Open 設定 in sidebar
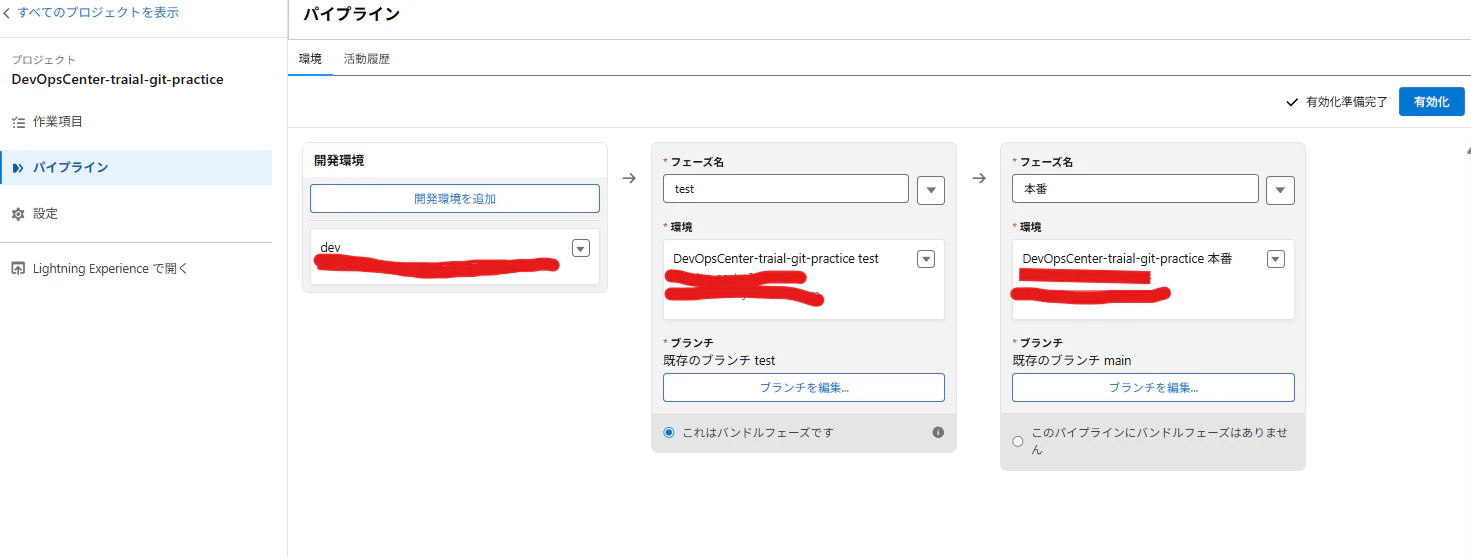This screenshot has height=557, width=1471. pos(136,214)
